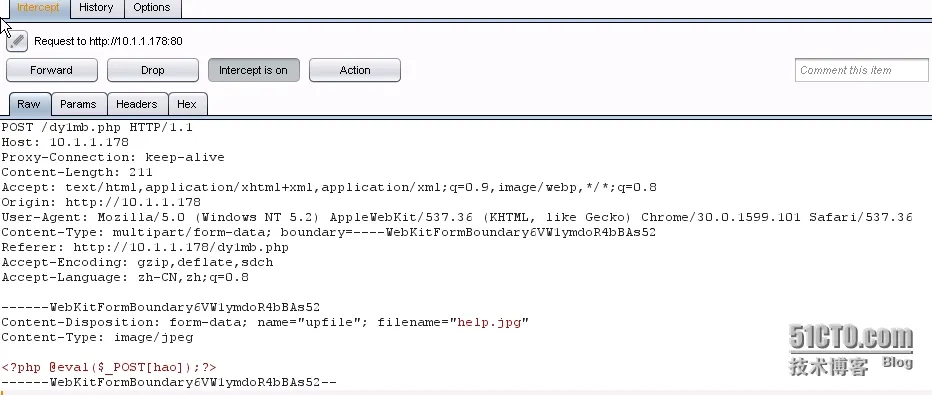Click the Accept: text/html header line
932x395 pixels.
pyautogui.click(x=329, y=187)
